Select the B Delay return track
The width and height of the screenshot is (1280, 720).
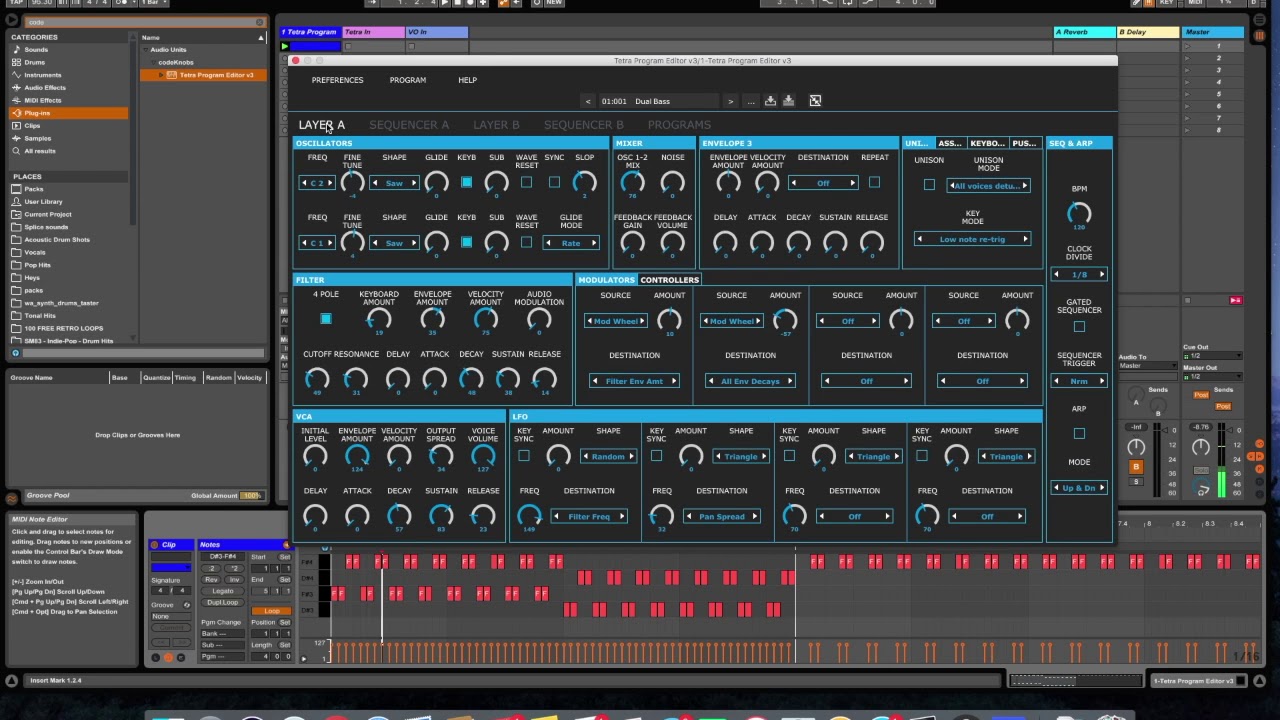[x=1148, y=32]
